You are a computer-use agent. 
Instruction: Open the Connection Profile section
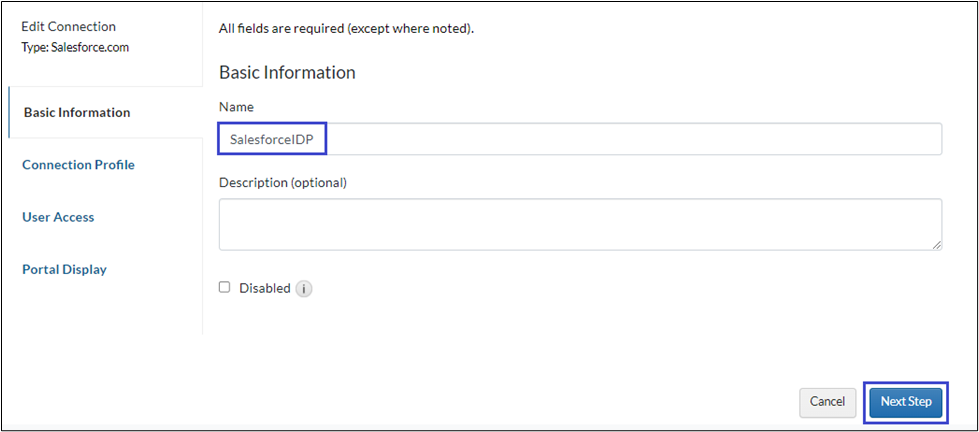78,164
